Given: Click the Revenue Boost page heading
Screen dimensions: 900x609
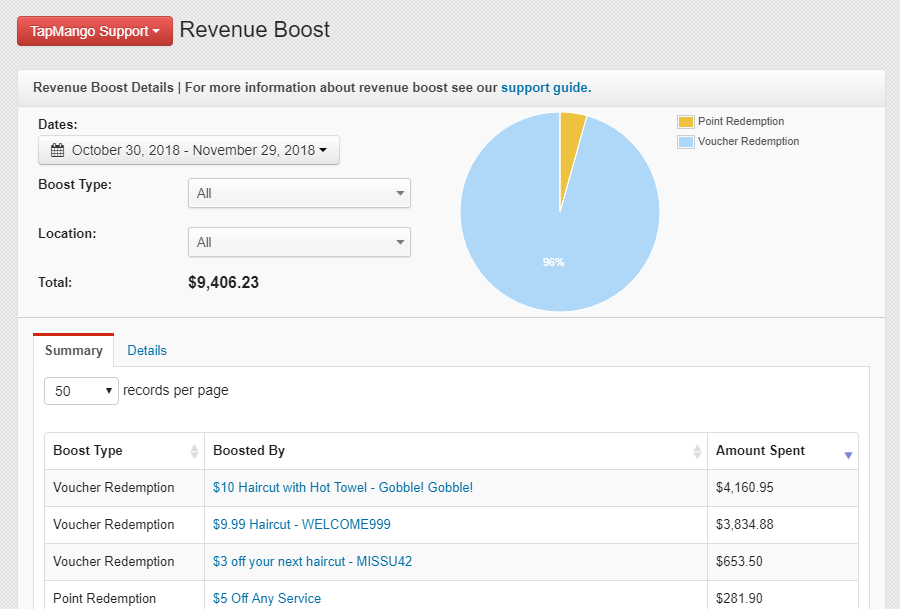Looking at the screenshot, I should click(x=255, y=30).
